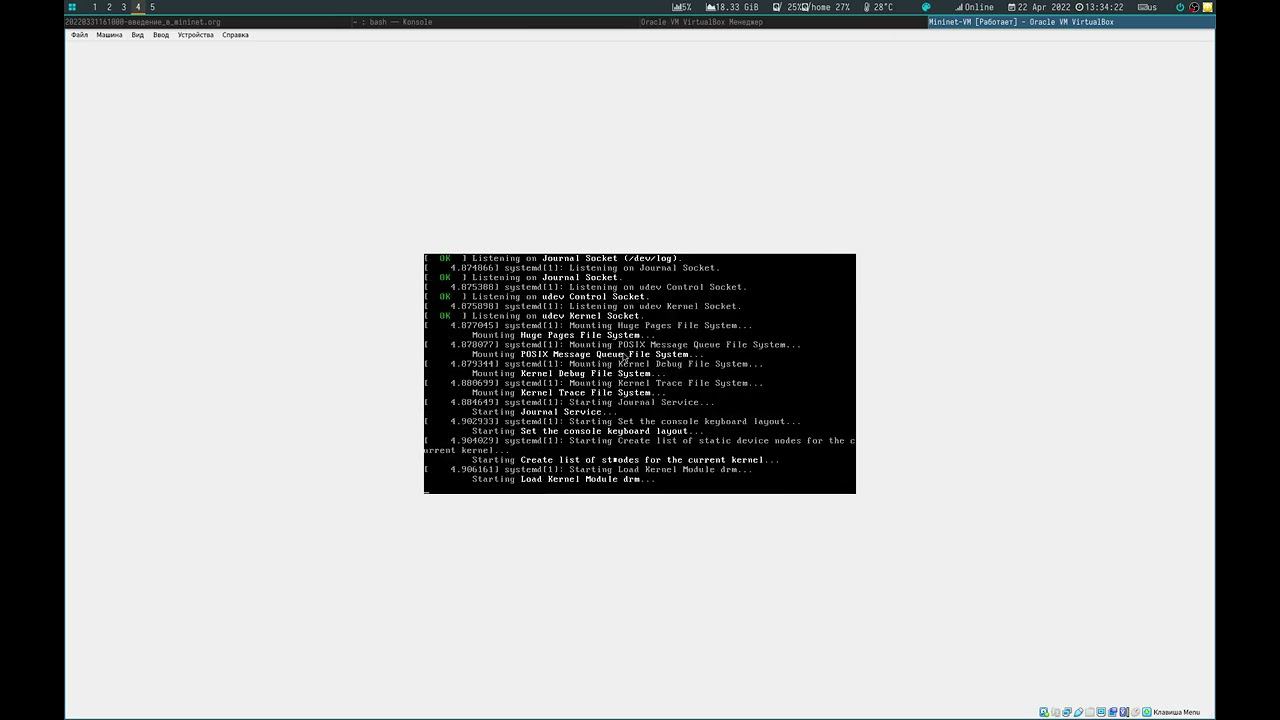Click the red-black round tray icon
Image resolution: width=1280 pixels, height=720 pixels.
pyautogui.click(x=1194, y=7)
